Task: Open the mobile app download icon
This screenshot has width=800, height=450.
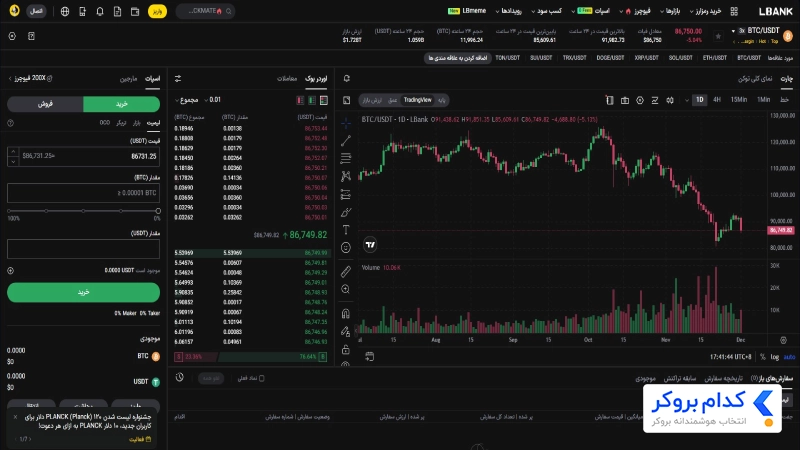Action: tap(83, 11)
